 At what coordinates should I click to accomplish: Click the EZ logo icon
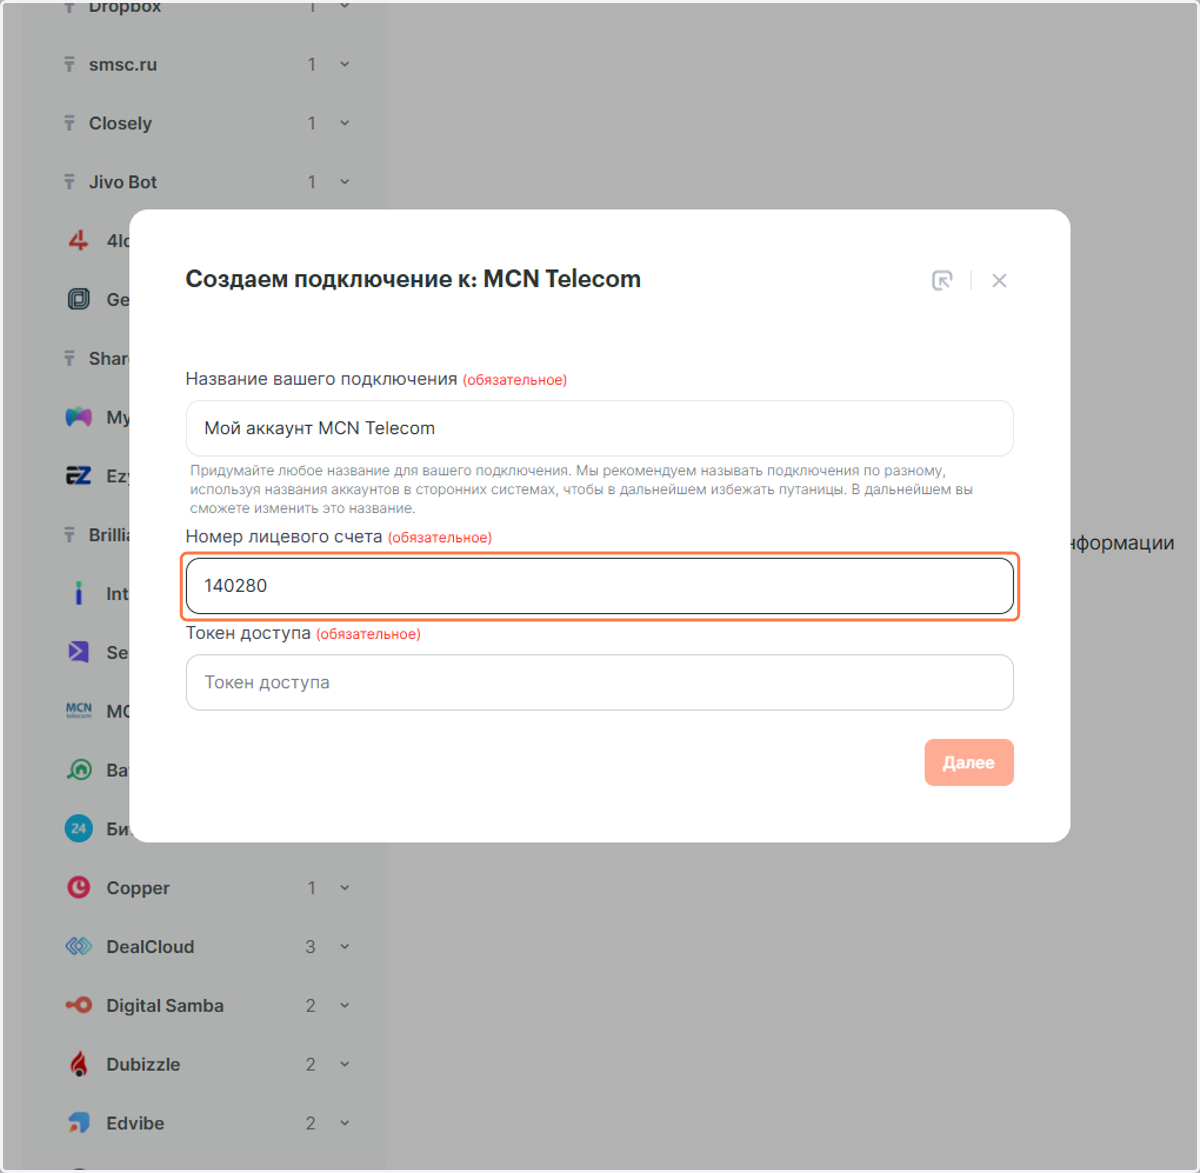tap(79, 476)
